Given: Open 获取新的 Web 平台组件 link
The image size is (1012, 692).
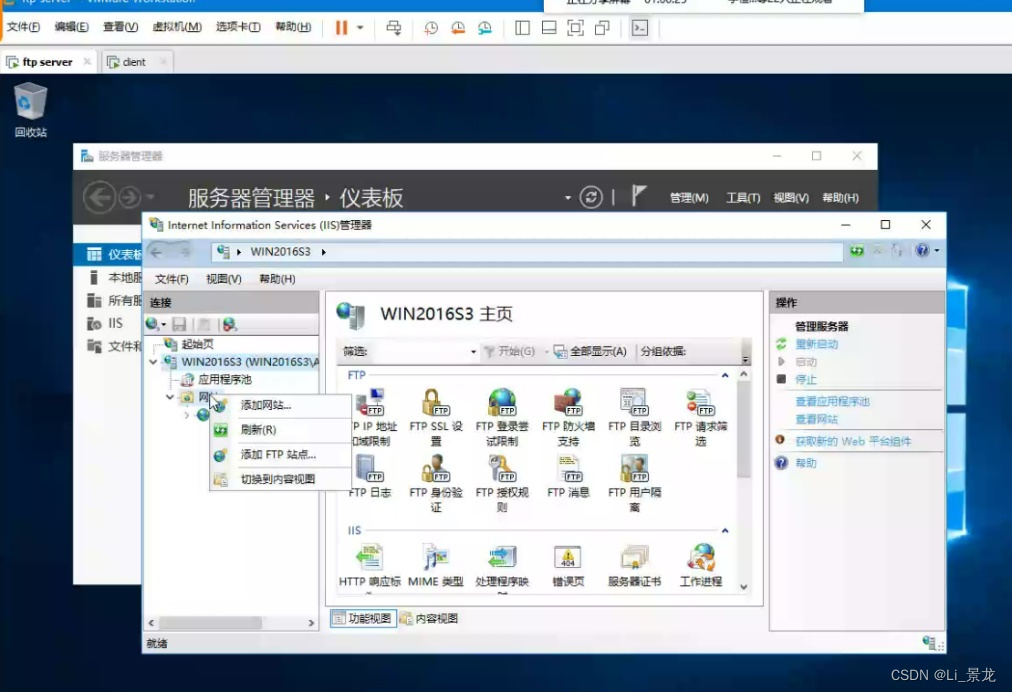Looking at the screenshot, I should click(x=853, y=441).
